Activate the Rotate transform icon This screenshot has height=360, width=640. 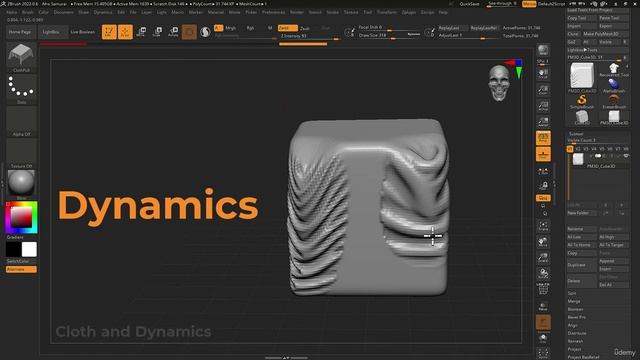pos(173,32)
